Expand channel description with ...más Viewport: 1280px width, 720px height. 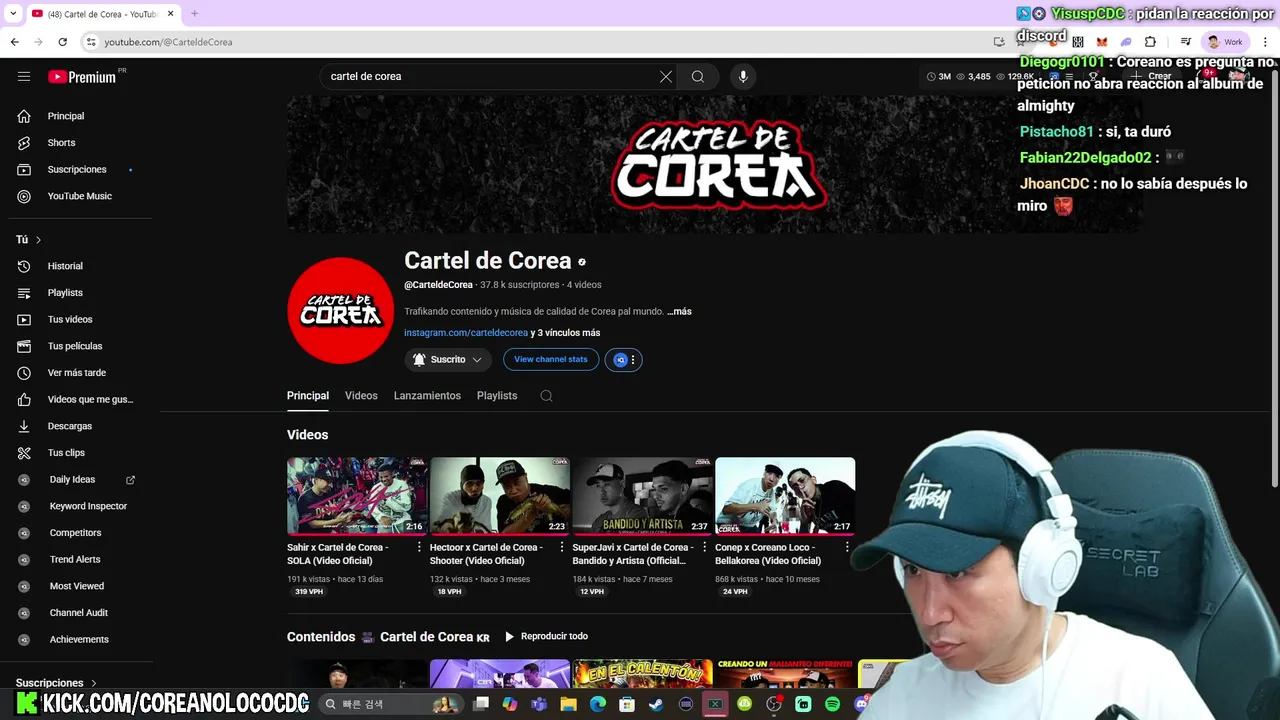tap(679, 312)
